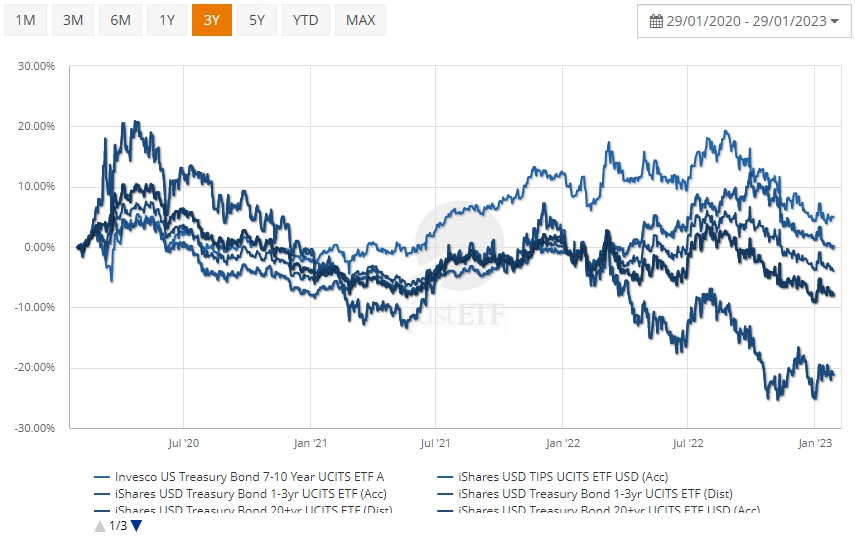The width and height of the screenshot is (855, 539).
Task: Toggle iShares Treasury Bond 20+yr (Dist) series label
Action: pyautogui.click(x=253, y=511)
